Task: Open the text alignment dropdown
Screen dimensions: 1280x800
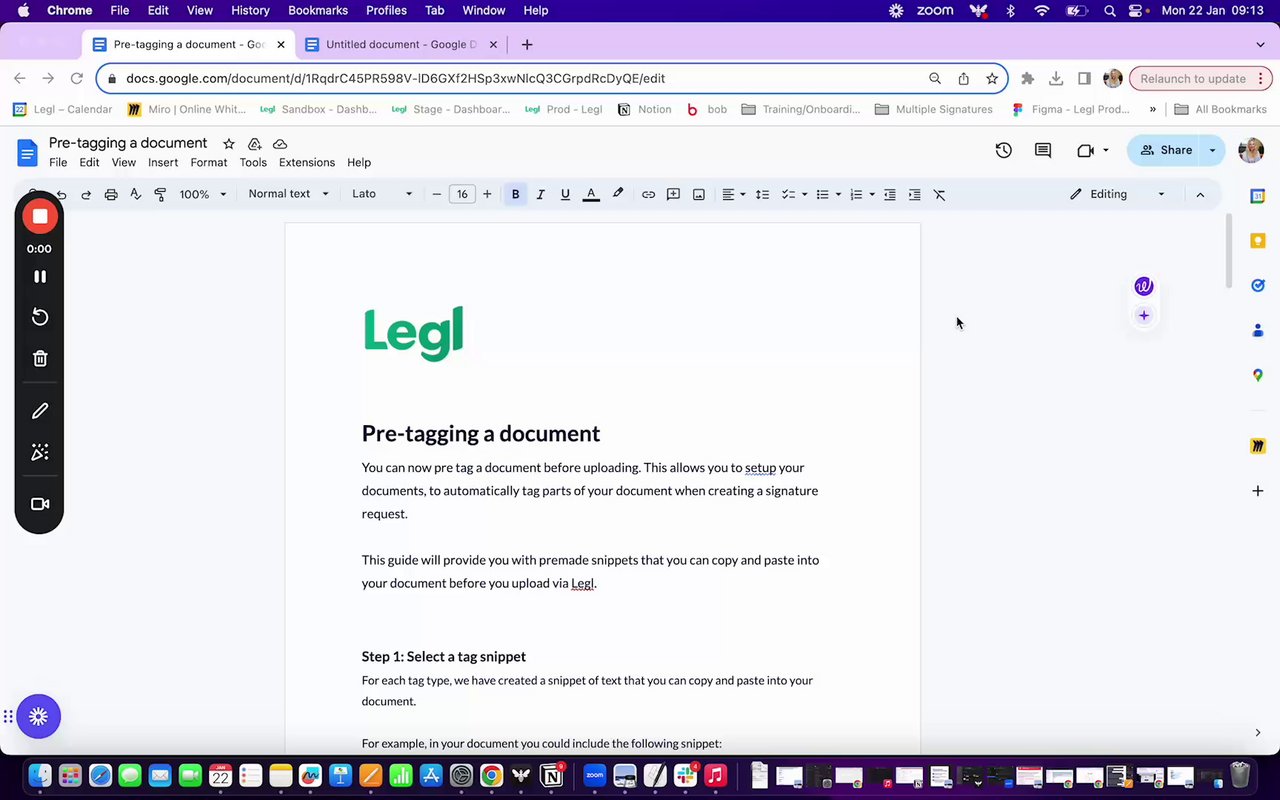Action: 734,194
